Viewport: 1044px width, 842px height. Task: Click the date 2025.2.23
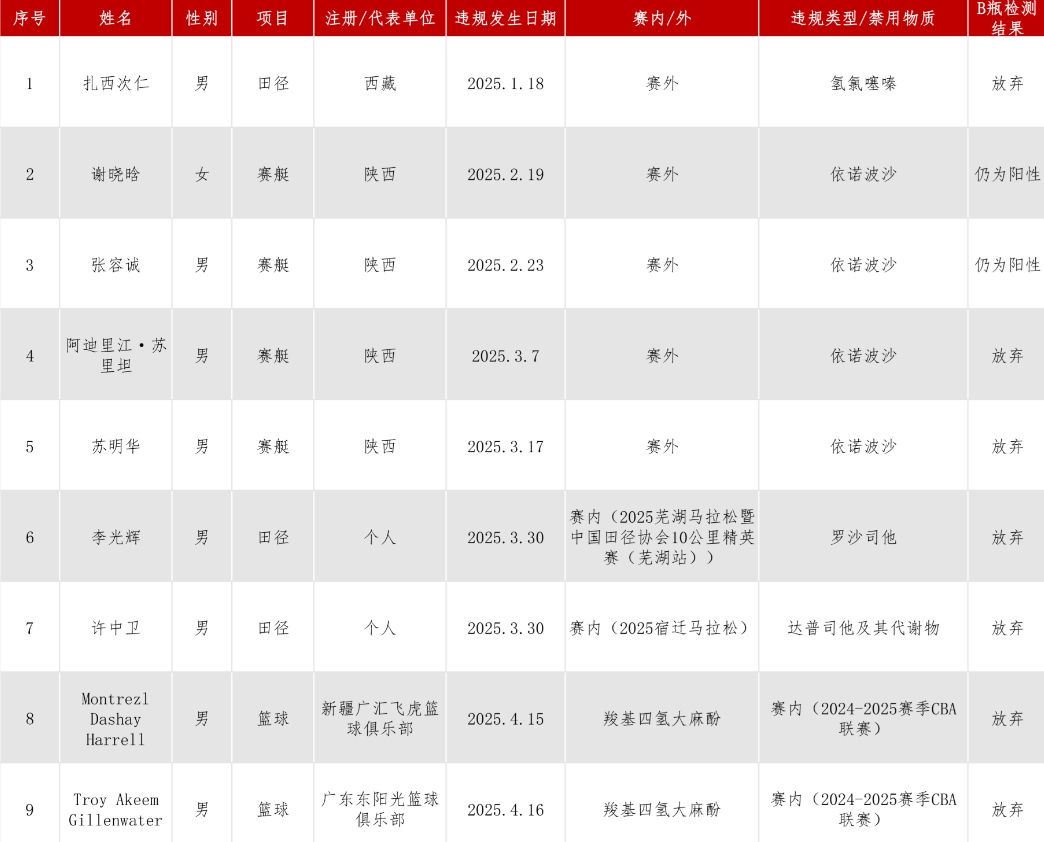(505, 265)
